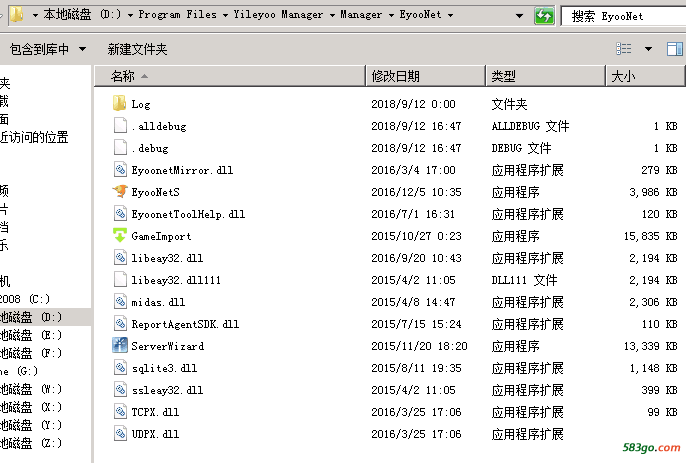686x463 pixels.
Task: Select (F:) drive in navigation pane
Action: click(x=31, y=353)
